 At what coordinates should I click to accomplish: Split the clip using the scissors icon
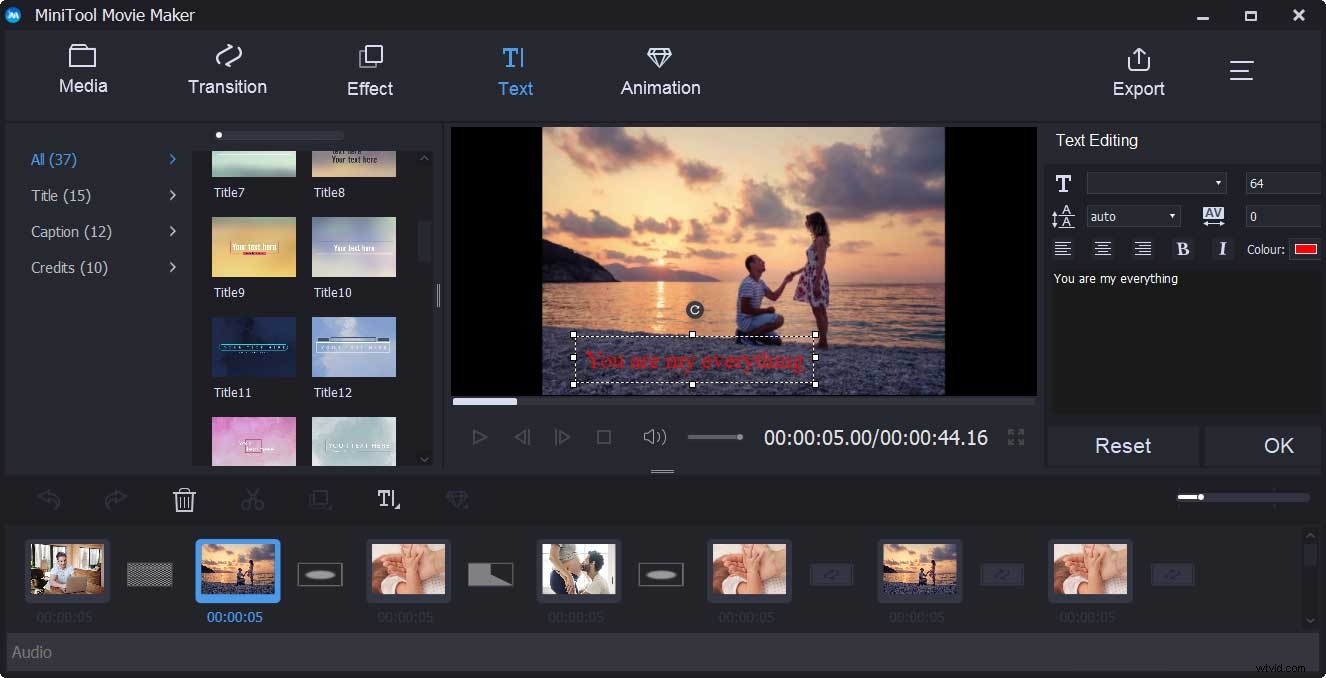(252, 499)
